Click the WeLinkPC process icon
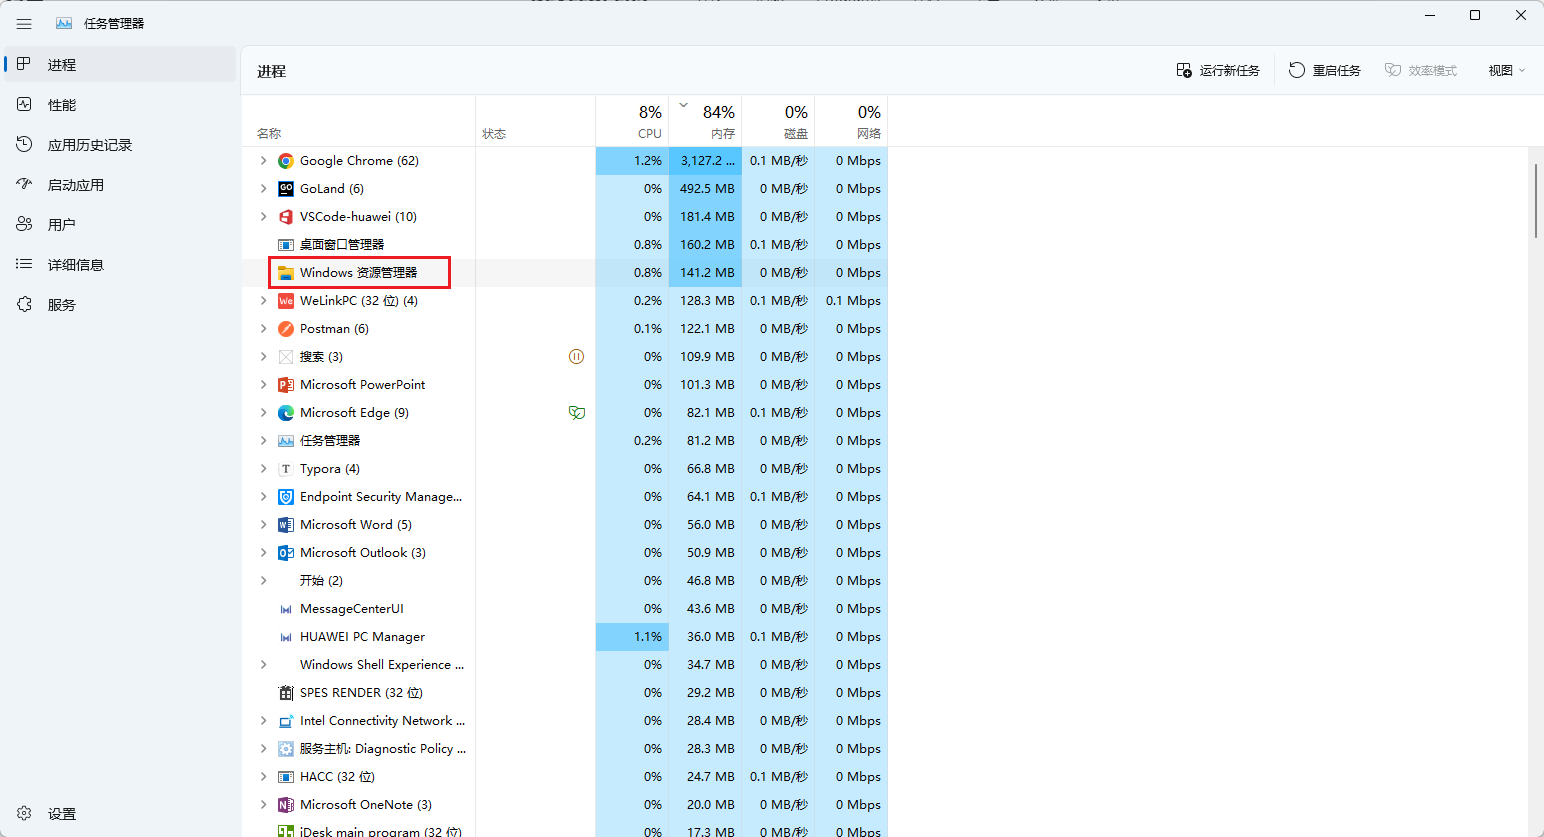1544x837 pixels. click(x=286, y=301)
